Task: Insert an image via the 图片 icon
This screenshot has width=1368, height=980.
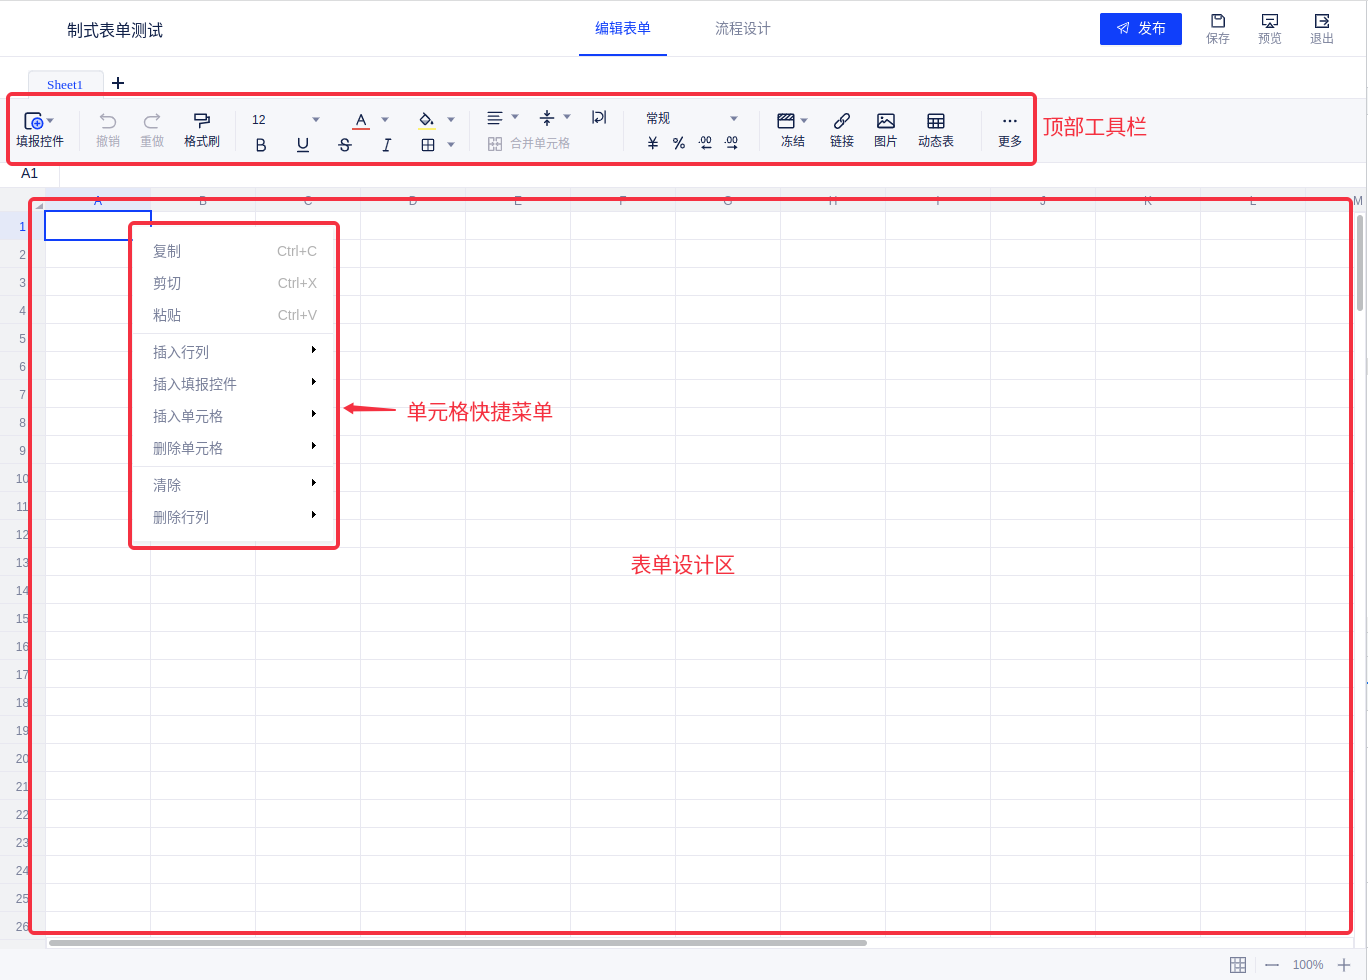Action: [885, 129]
